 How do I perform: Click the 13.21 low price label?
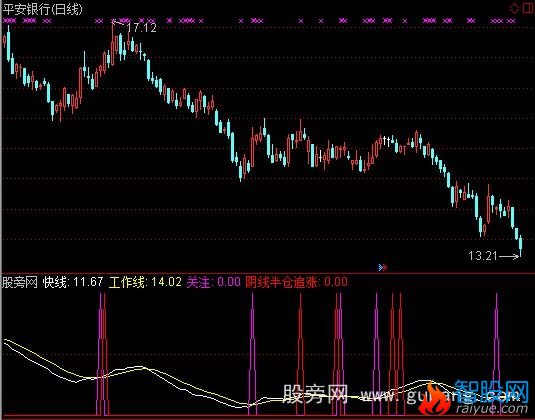click(483, 256)
